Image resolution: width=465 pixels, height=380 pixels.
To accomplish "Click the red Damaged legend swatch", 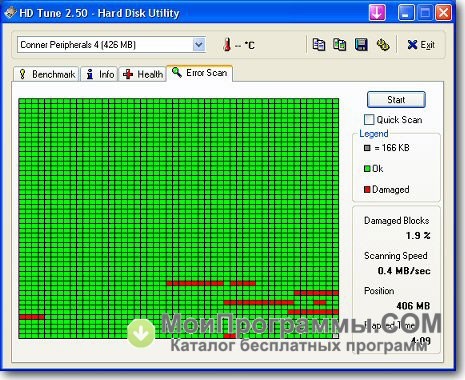I will click(367, 190).
